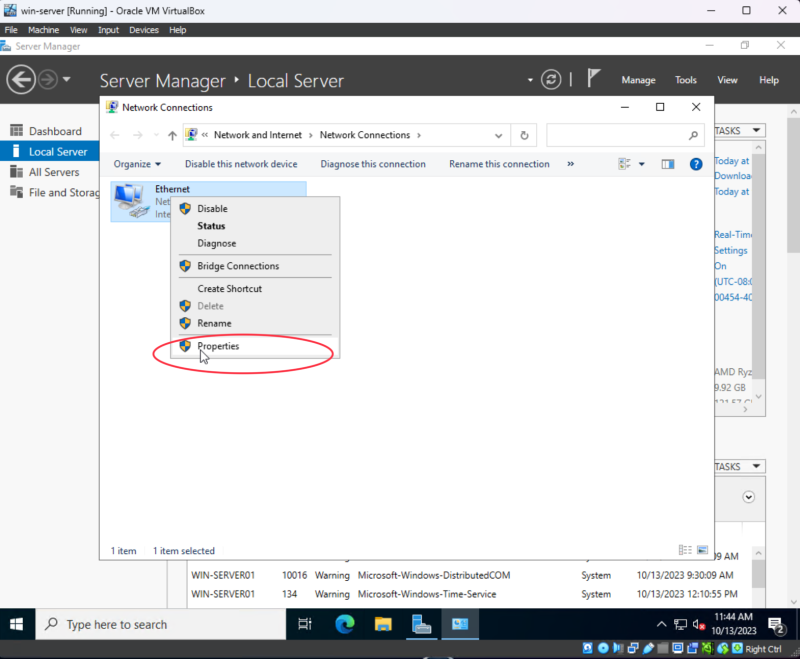This screenshot has height=659, width=800.
Task: Expand the Organize dropdown
Action: [x=137, y=164]
